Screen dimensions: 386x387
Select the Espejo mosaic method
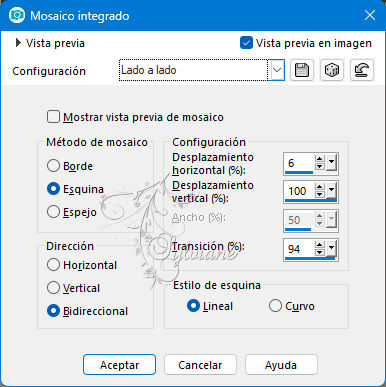53,212
